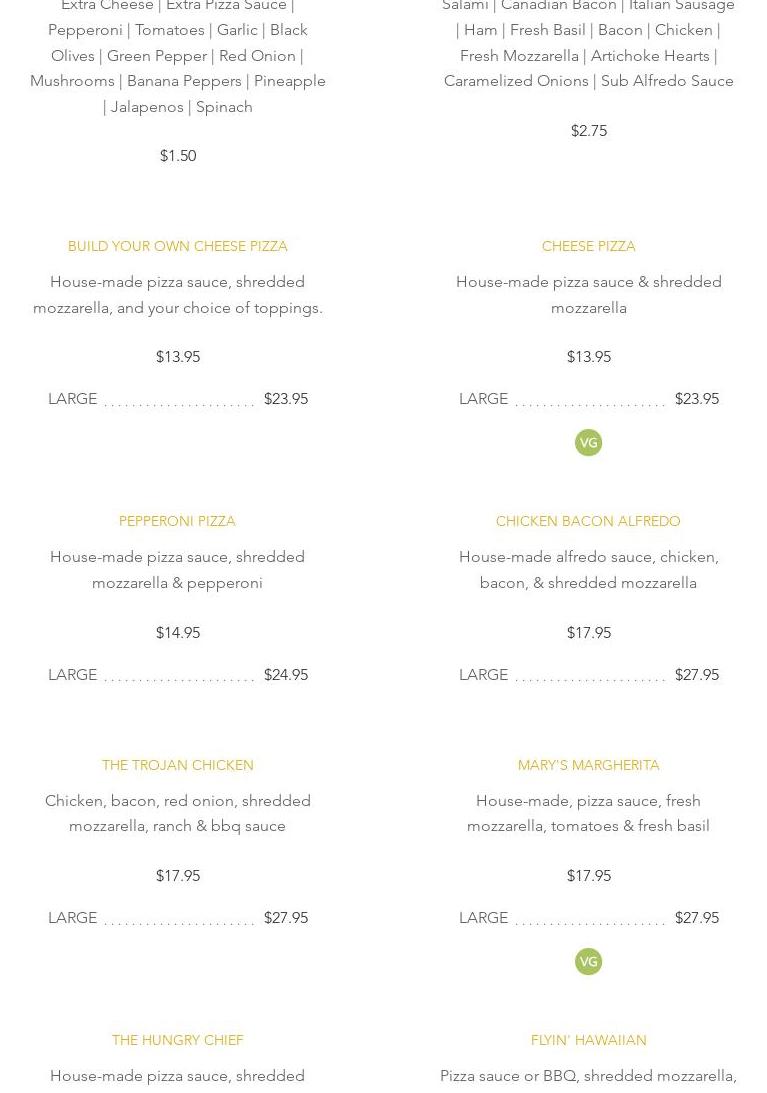Select The Trojan Chicken Large $27.95 price
This screenshot has height=1093, width=767.
point(285,918)
